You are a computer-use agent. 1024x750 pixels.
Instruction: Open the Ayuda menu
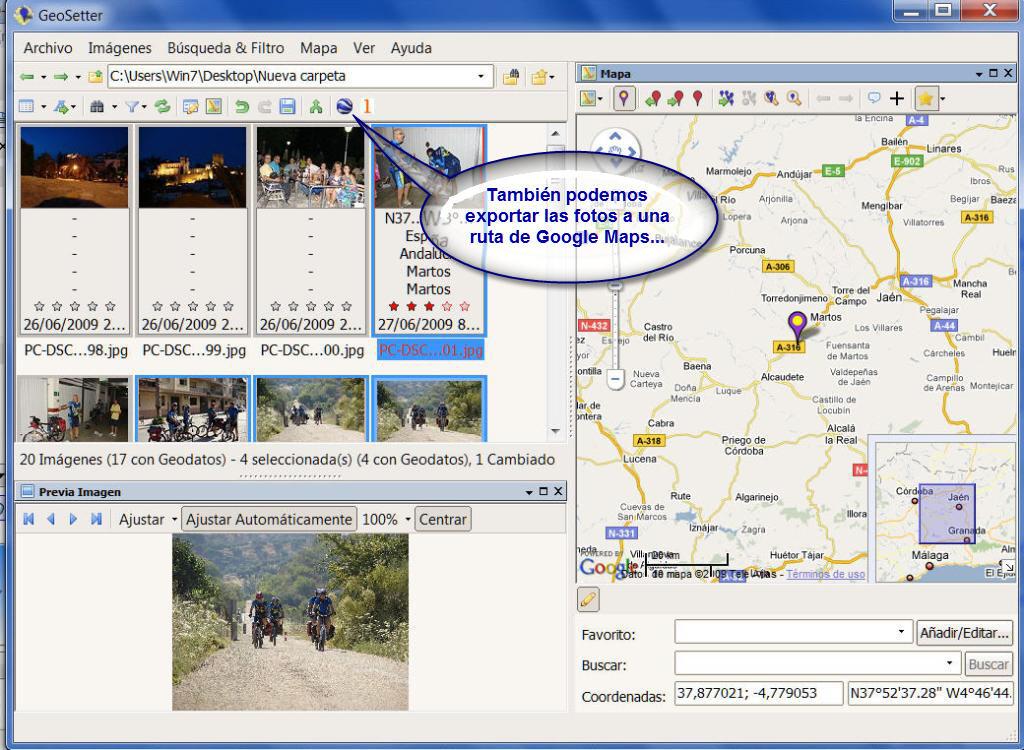(411, 48)
